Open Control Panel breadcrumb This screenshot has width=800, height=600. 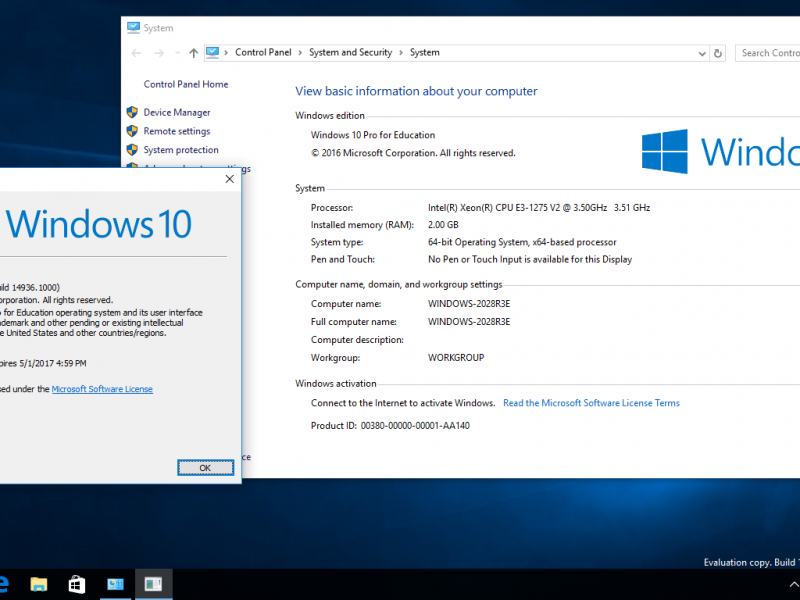[263, 53]
